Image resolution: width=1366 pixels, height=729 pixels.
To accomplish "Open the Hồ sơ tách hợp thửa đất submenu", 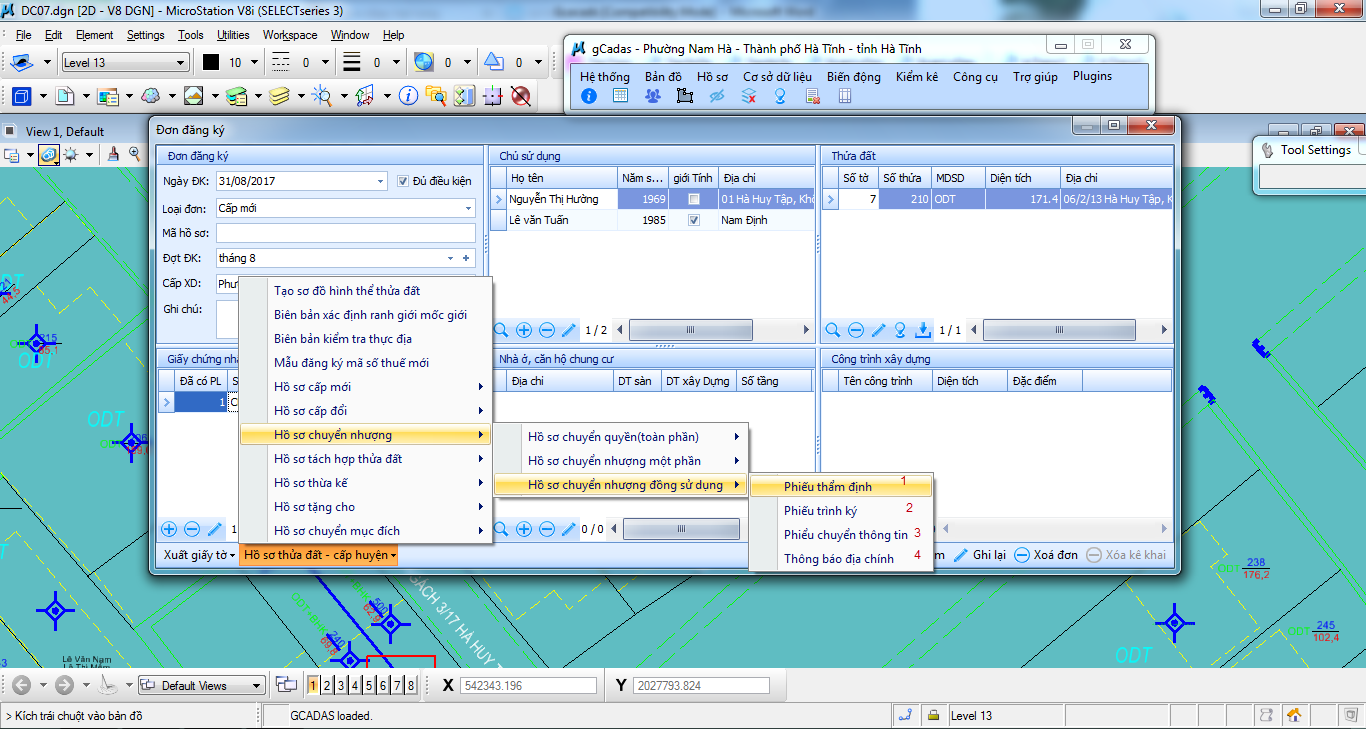I will 338,459.
